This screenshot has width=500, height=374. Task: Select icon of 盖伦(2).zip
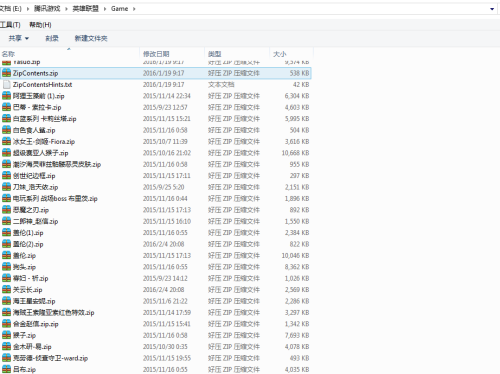point(6,244)
